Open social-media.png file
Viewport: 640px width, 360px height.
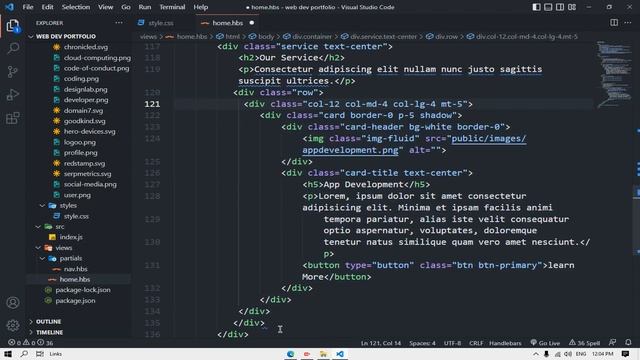(90, 184)
